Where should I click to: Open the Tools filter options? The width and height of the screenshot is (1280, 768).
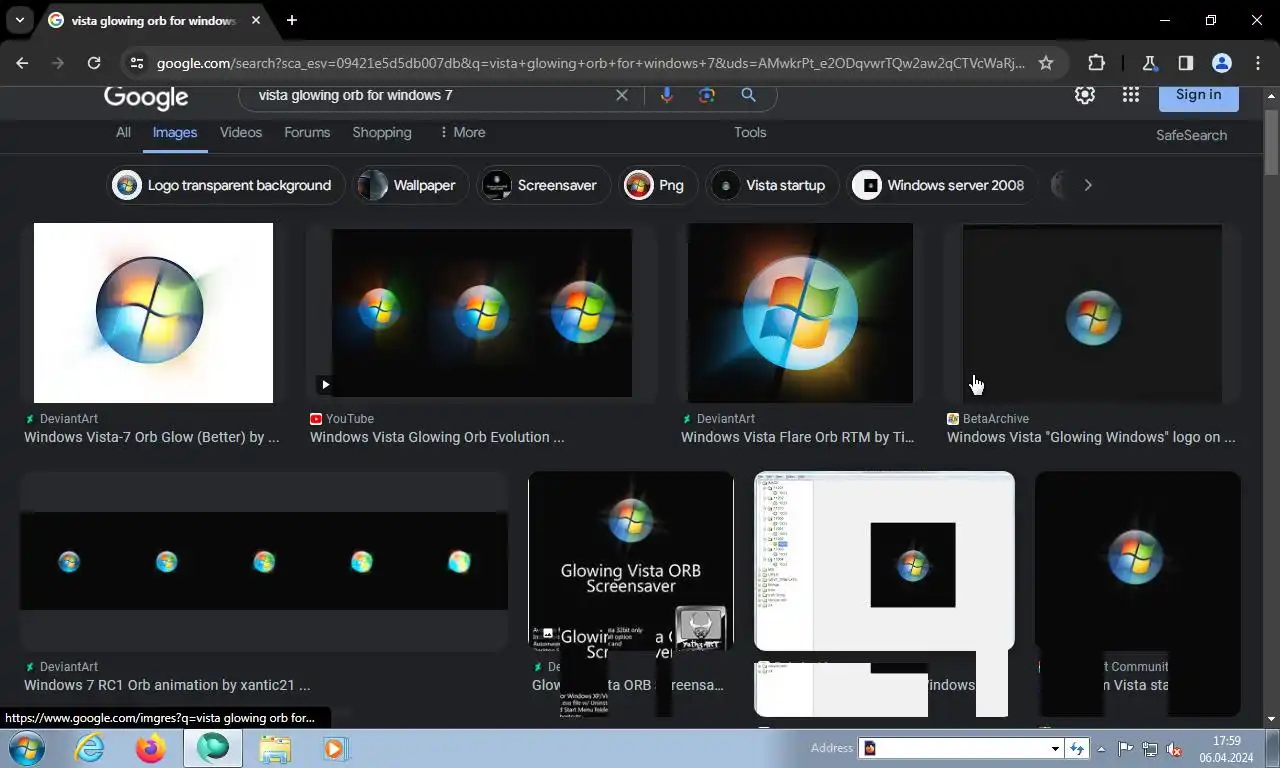pos(750,132)
